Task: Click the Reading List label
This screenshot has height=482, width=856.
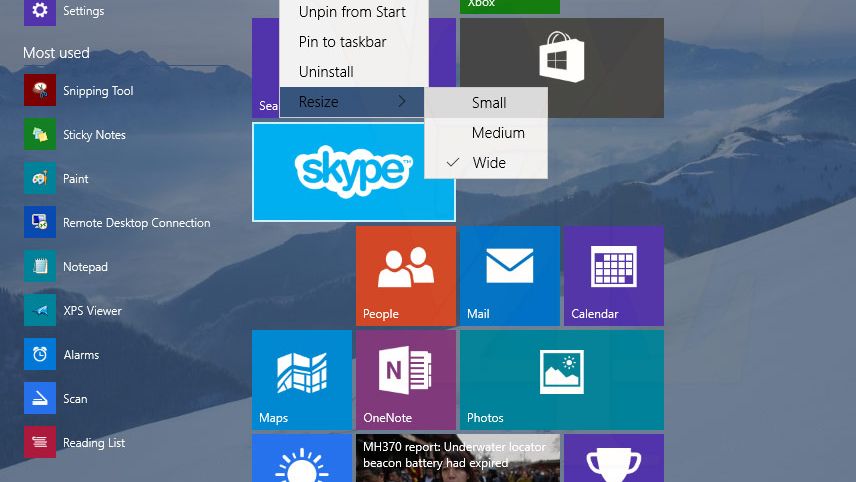Action: point(94,443)
